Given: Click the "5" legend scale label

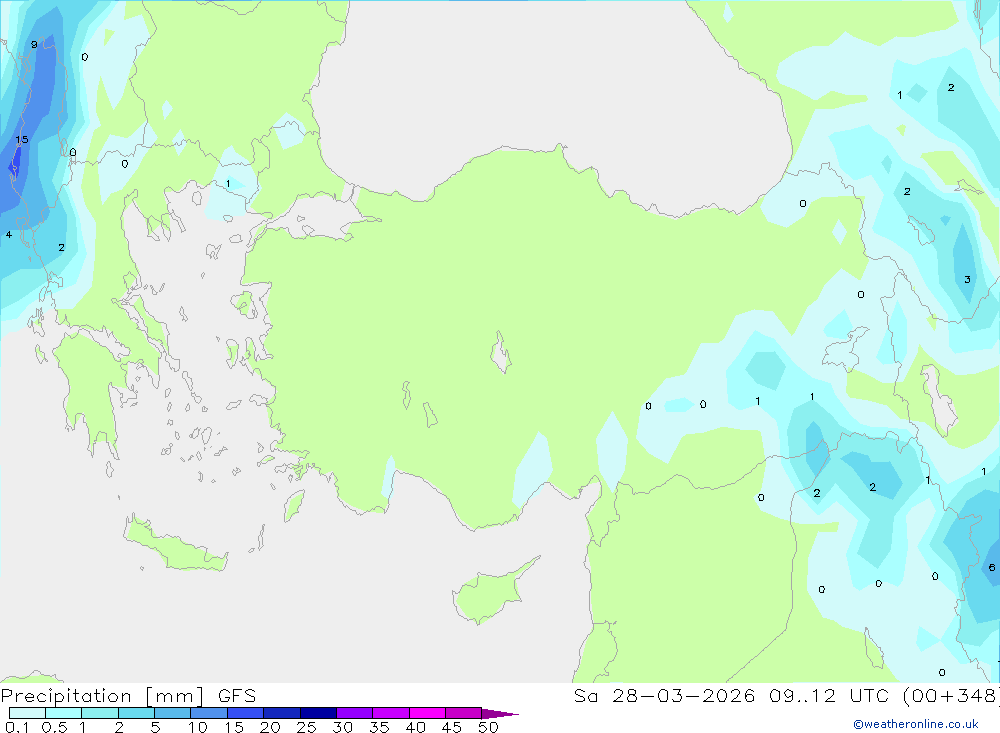Looking at the screenshot, I should pos(155,727).
